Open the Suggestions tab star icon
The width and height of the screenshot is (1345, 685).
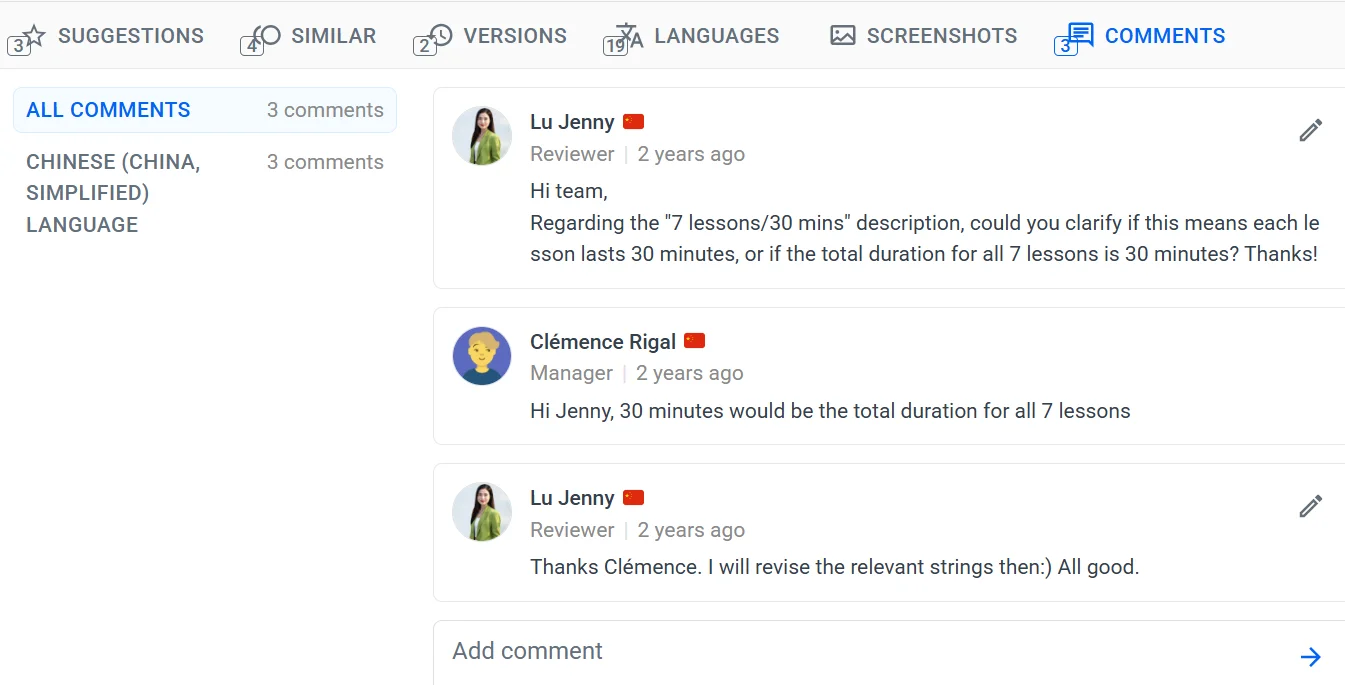[x=34, y=36]
